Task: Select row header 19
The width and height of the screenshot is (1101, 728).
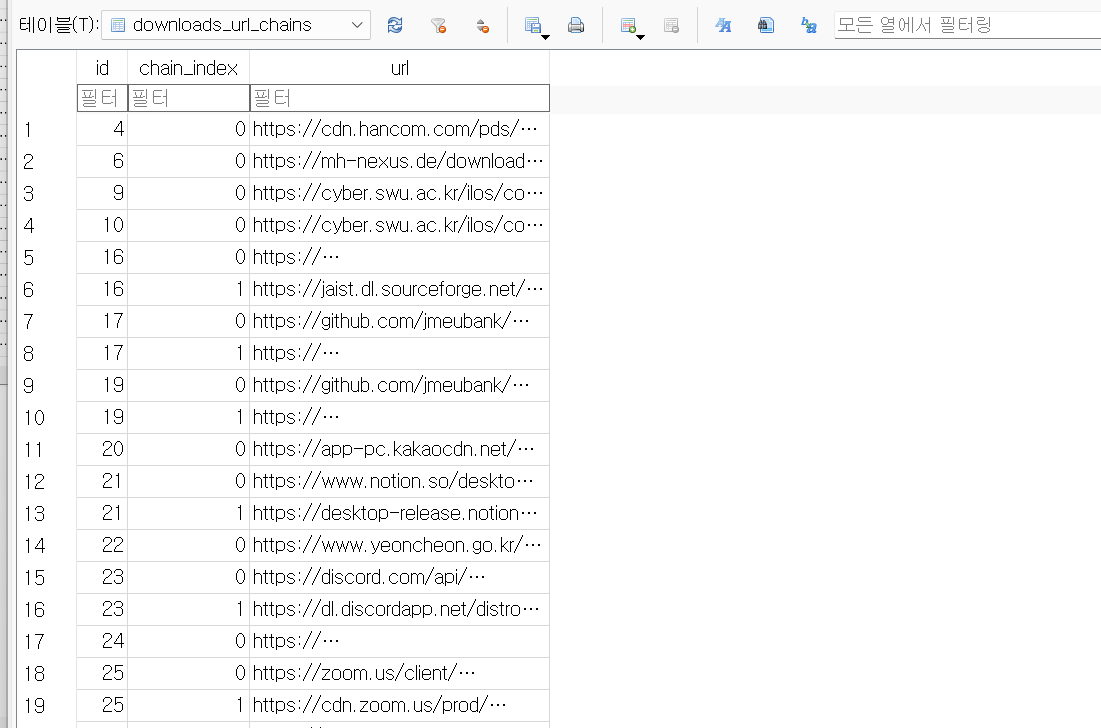Action: [x=47, y=705]
